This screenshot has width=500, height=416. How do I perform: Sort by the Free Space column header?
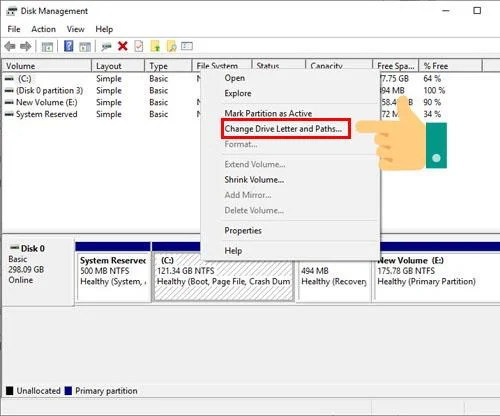pyautogui.click(x=396, y=66)
